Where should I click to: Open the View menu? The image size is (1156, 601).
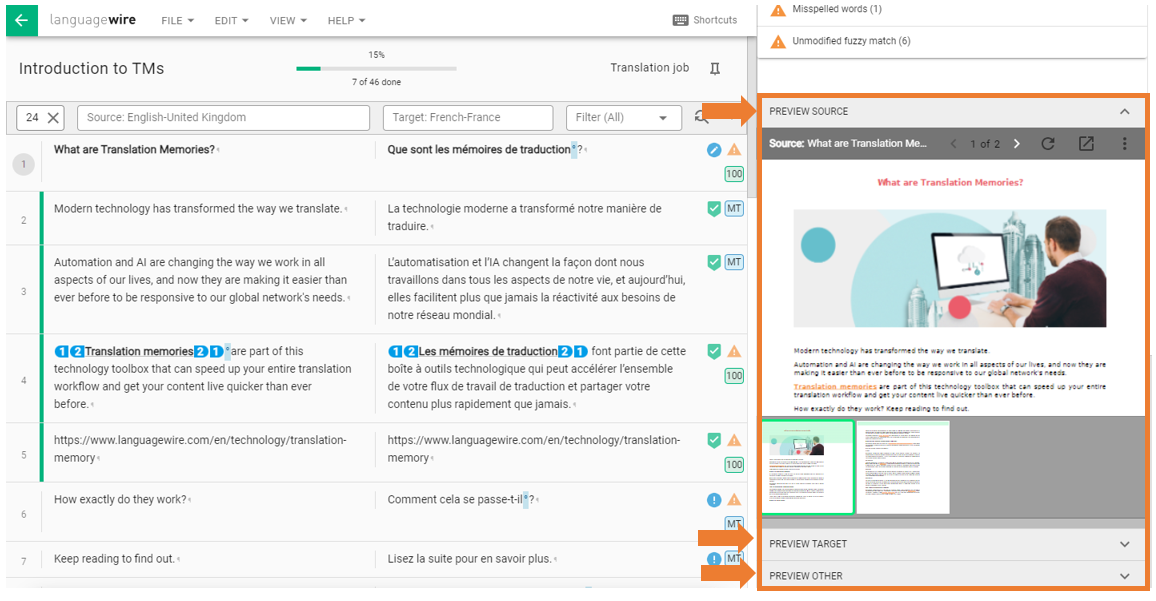(x=288, y=21)
